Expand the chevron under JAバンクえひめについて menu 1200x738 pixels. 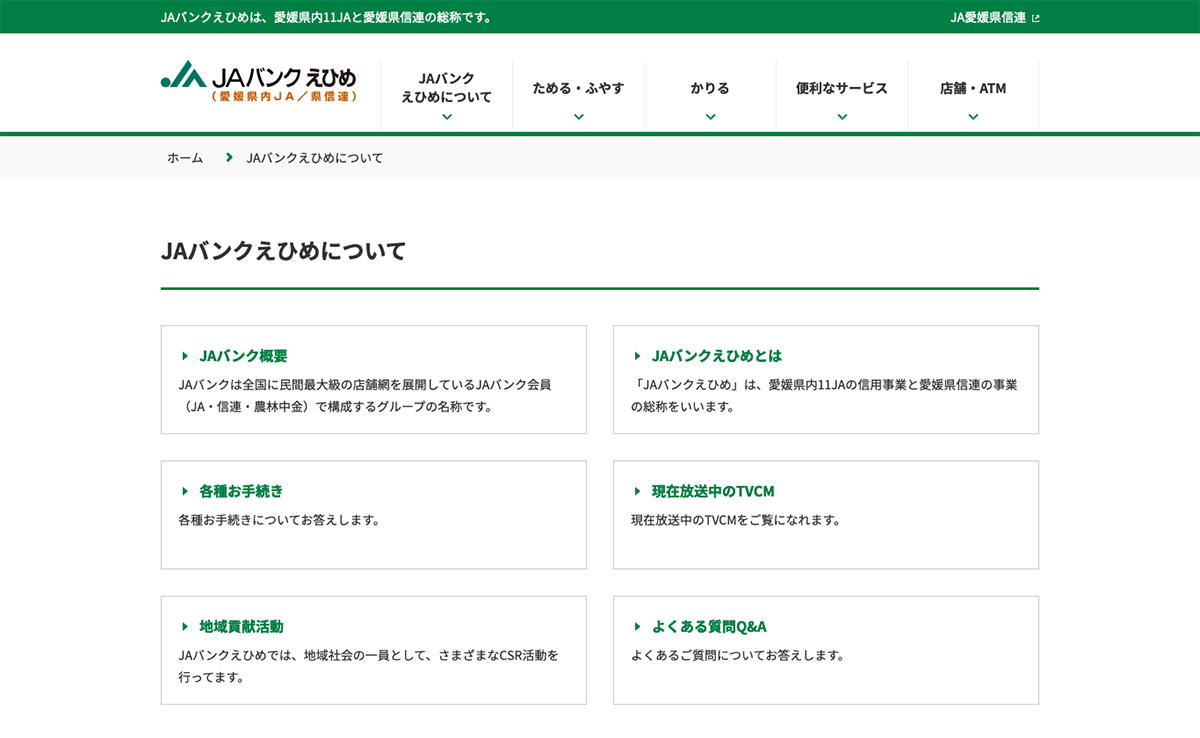click(447, 117)
